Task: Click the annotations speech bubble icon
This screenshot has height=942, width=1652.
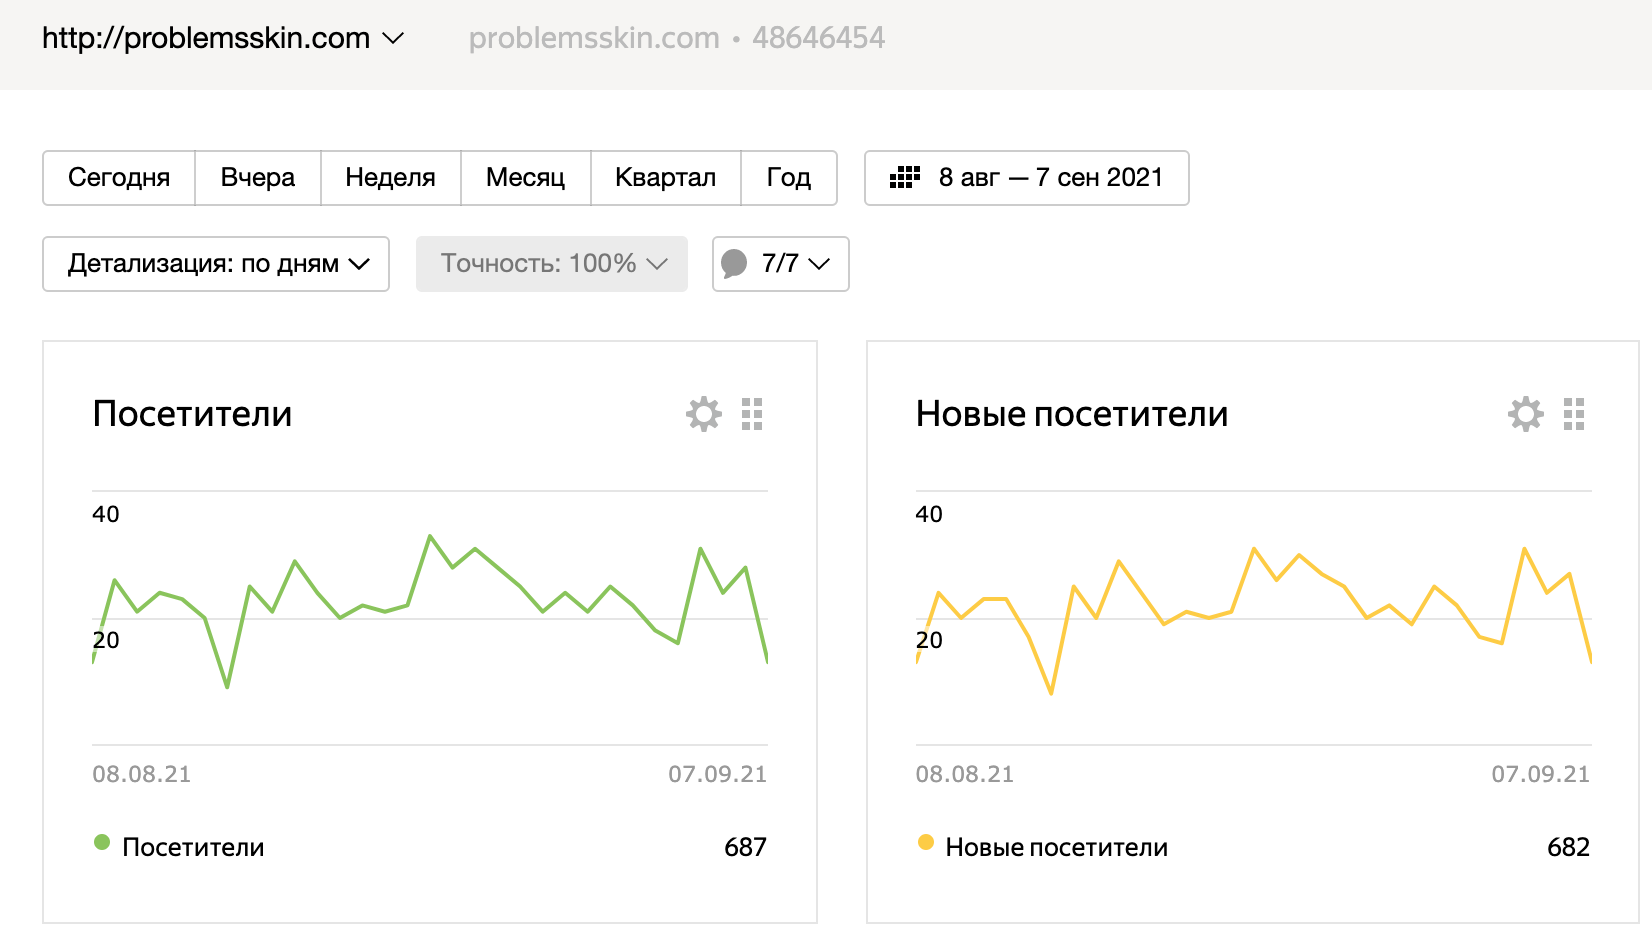Action: coord(734,264)
